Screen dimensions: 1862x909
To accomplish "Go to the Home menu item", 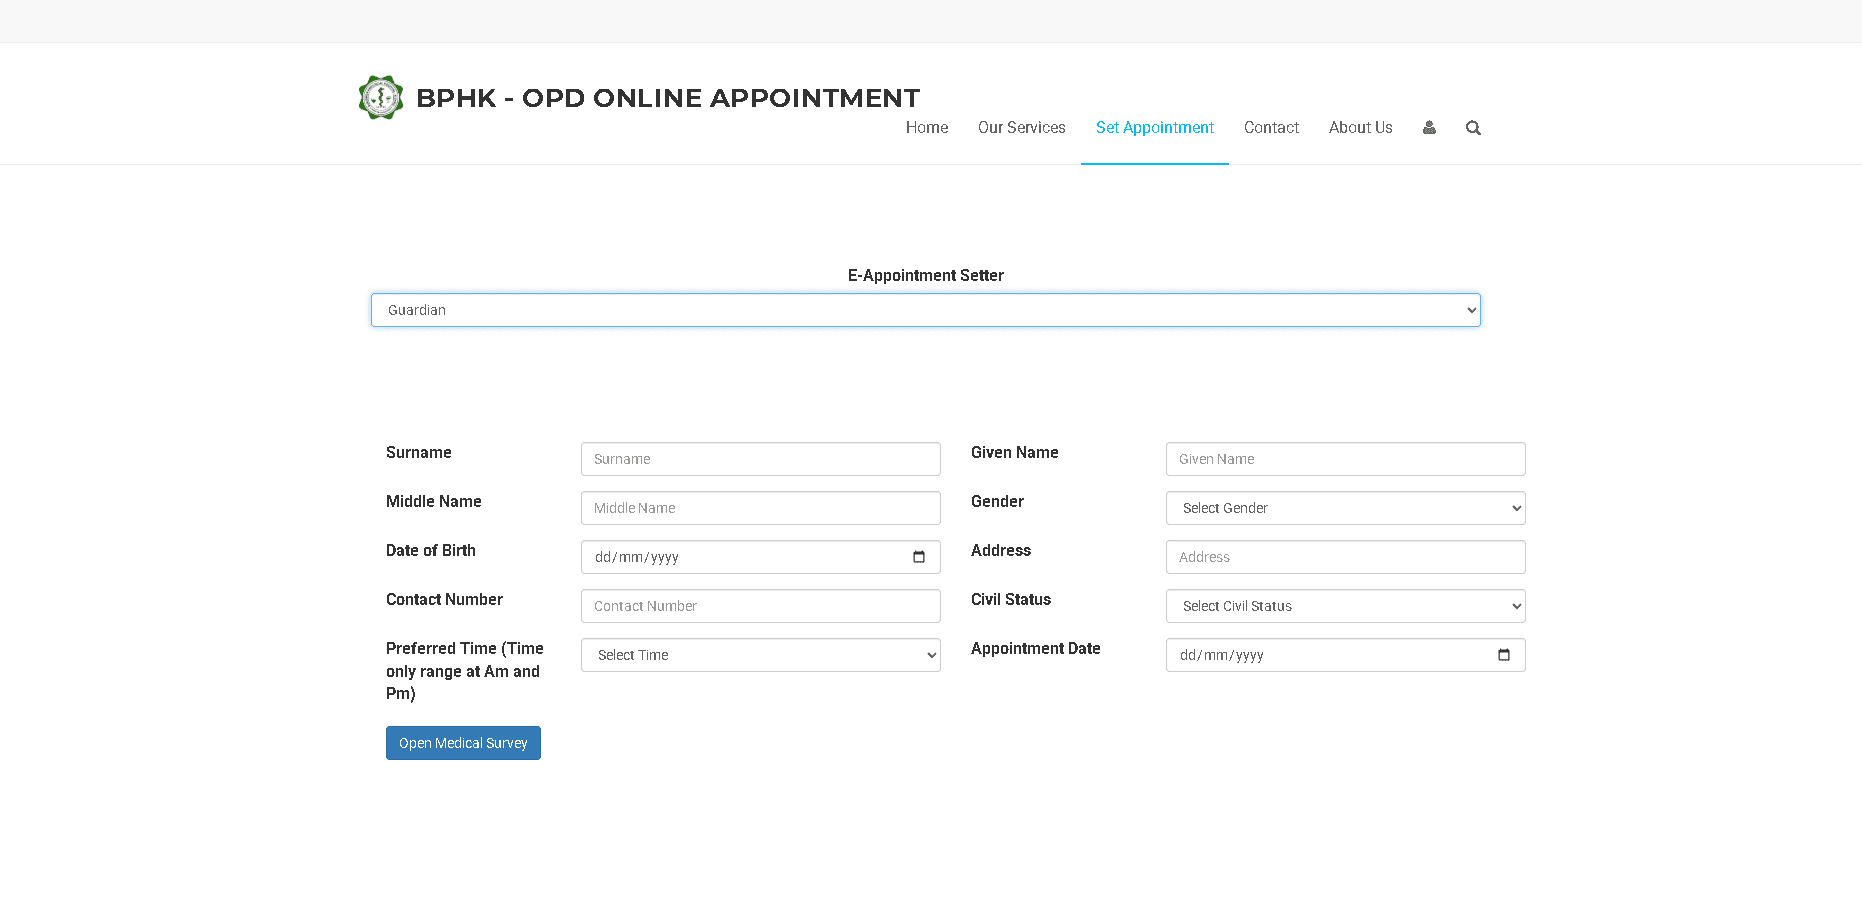I will click(x=927, y=128).
